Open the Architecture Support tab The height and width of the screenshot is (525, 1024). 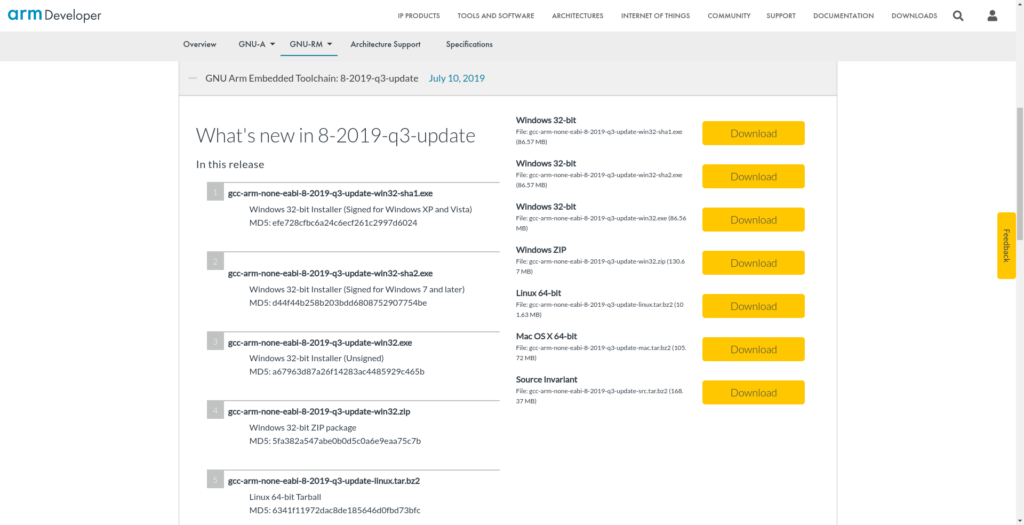[385, 44]
